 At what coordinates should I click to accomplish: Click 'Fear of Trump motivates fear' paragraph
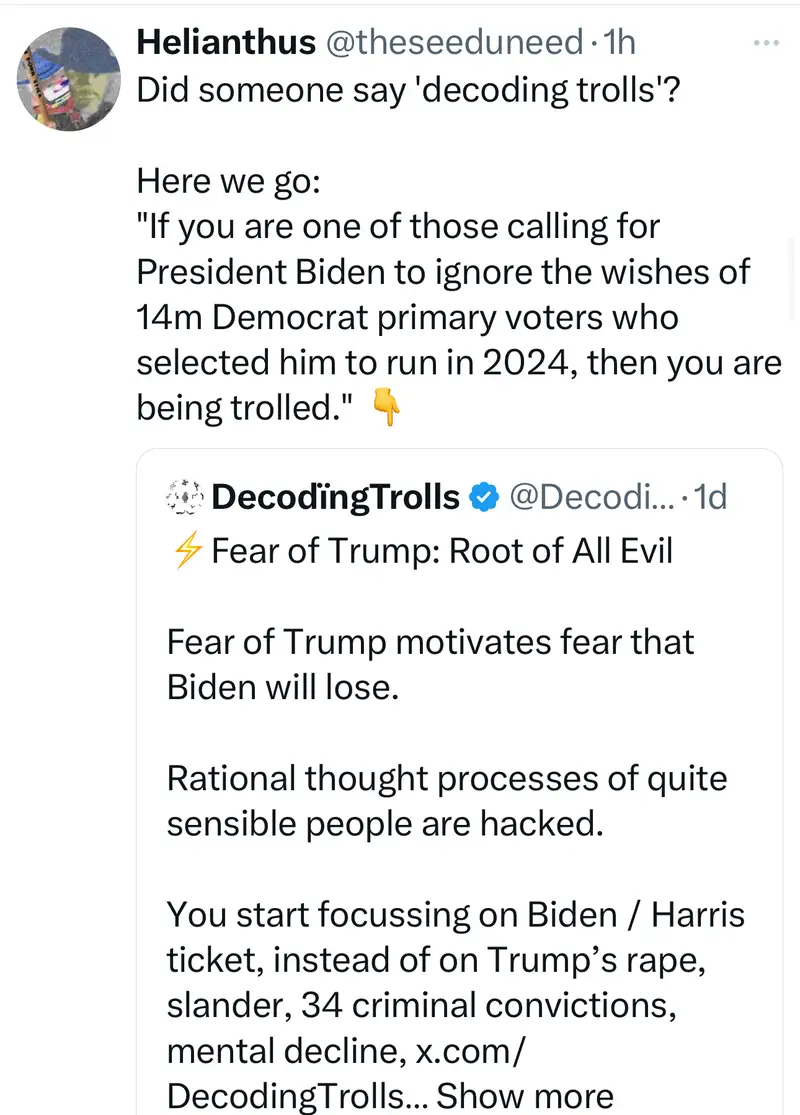(x=430, y=665)
